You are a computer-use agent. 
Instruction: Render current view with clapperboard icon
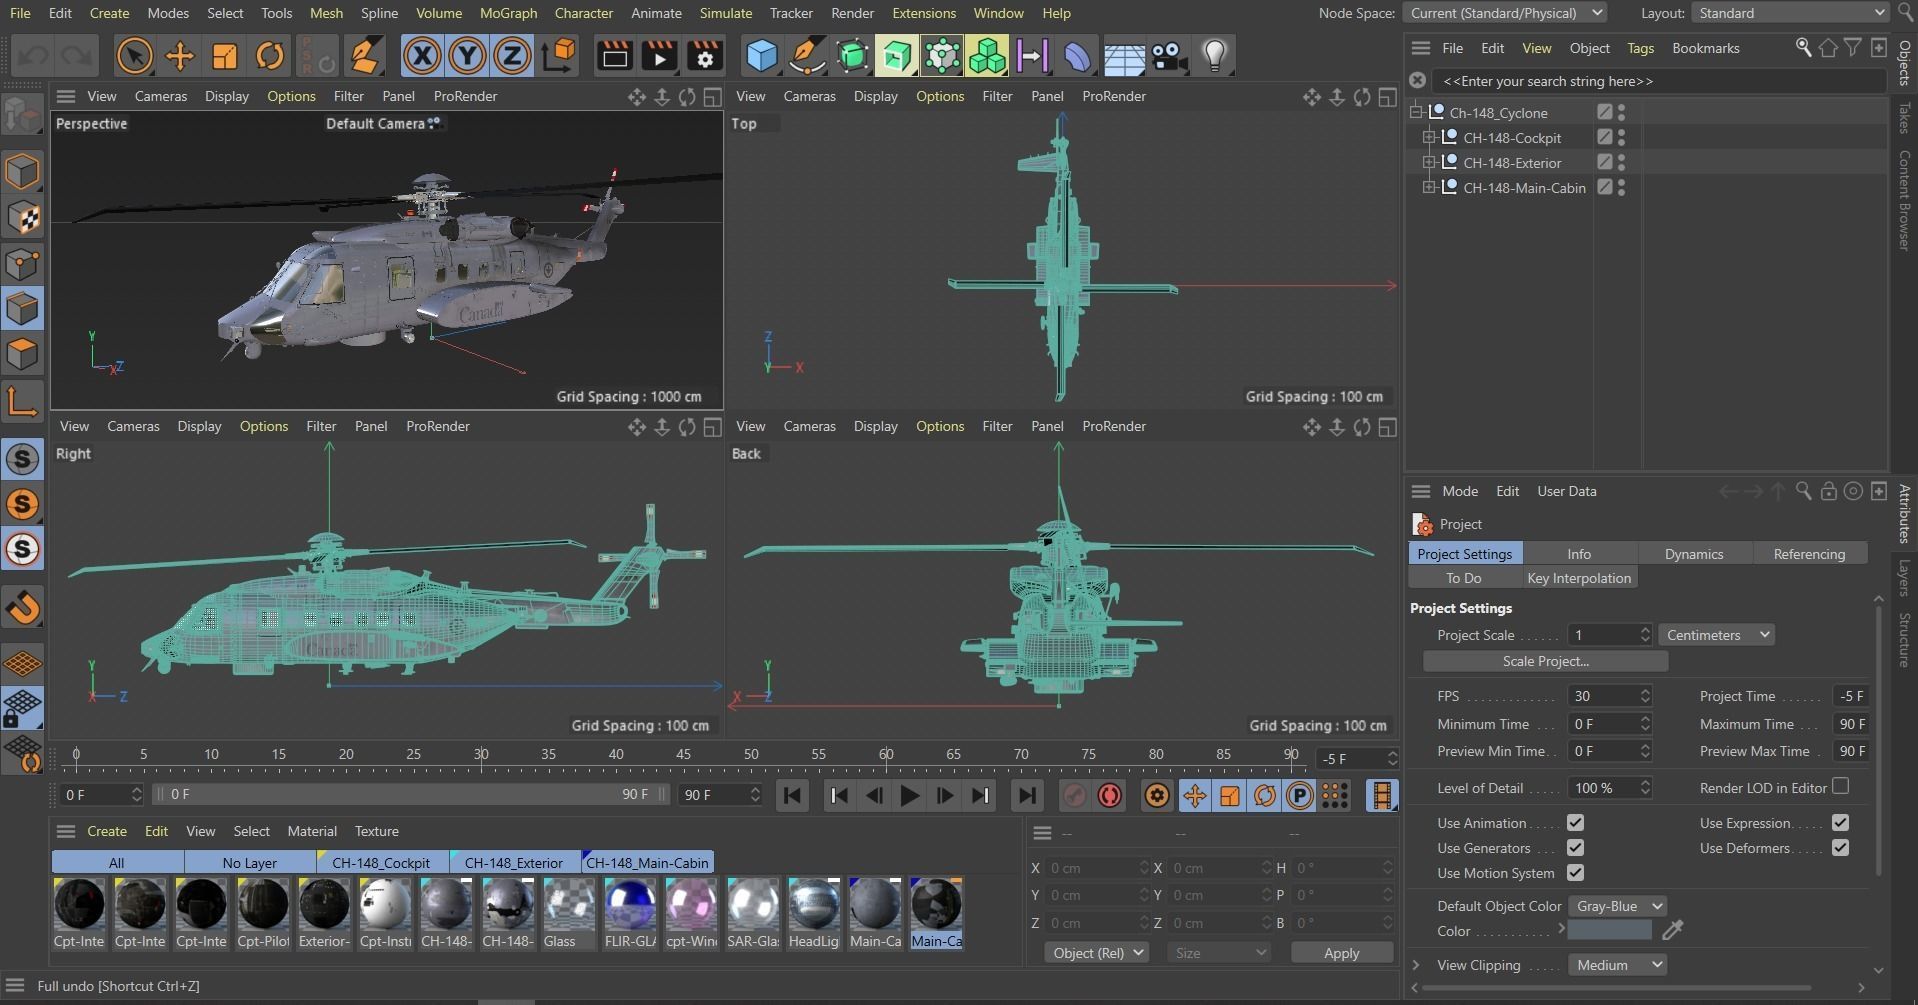614,56
